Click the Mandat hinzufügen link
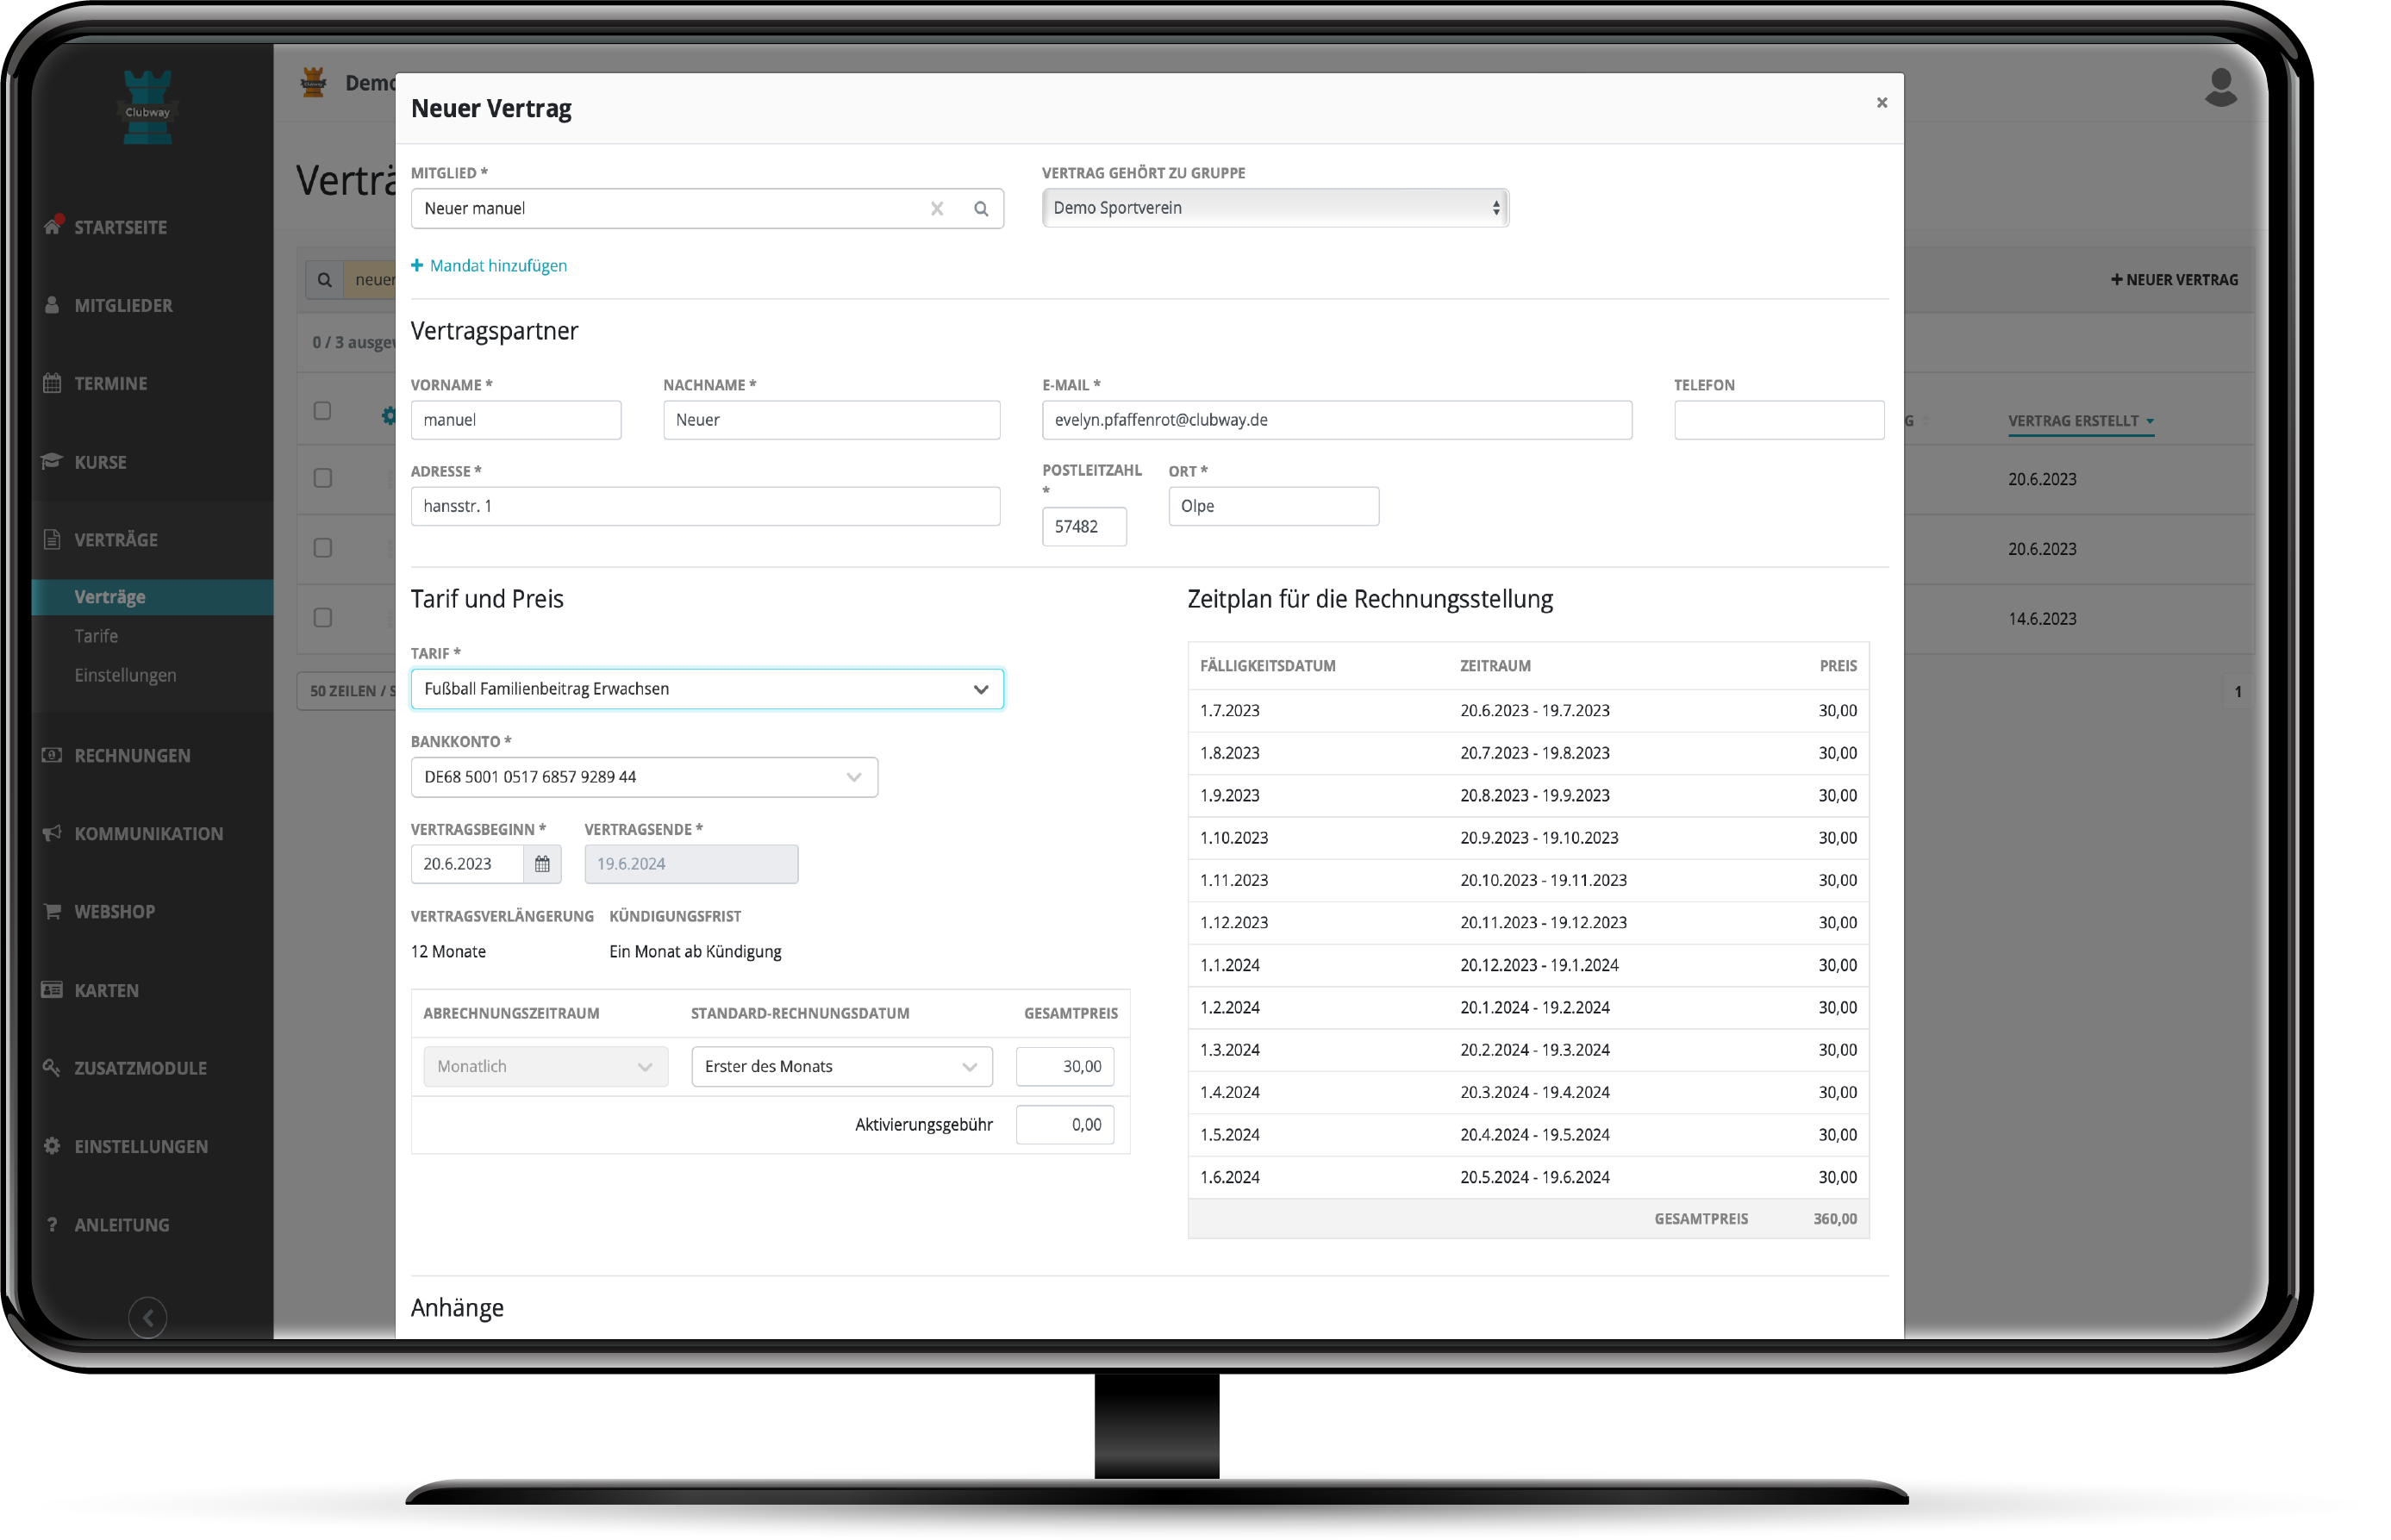The height and width of the screenshot is (1540, 2391). [489, 266]
